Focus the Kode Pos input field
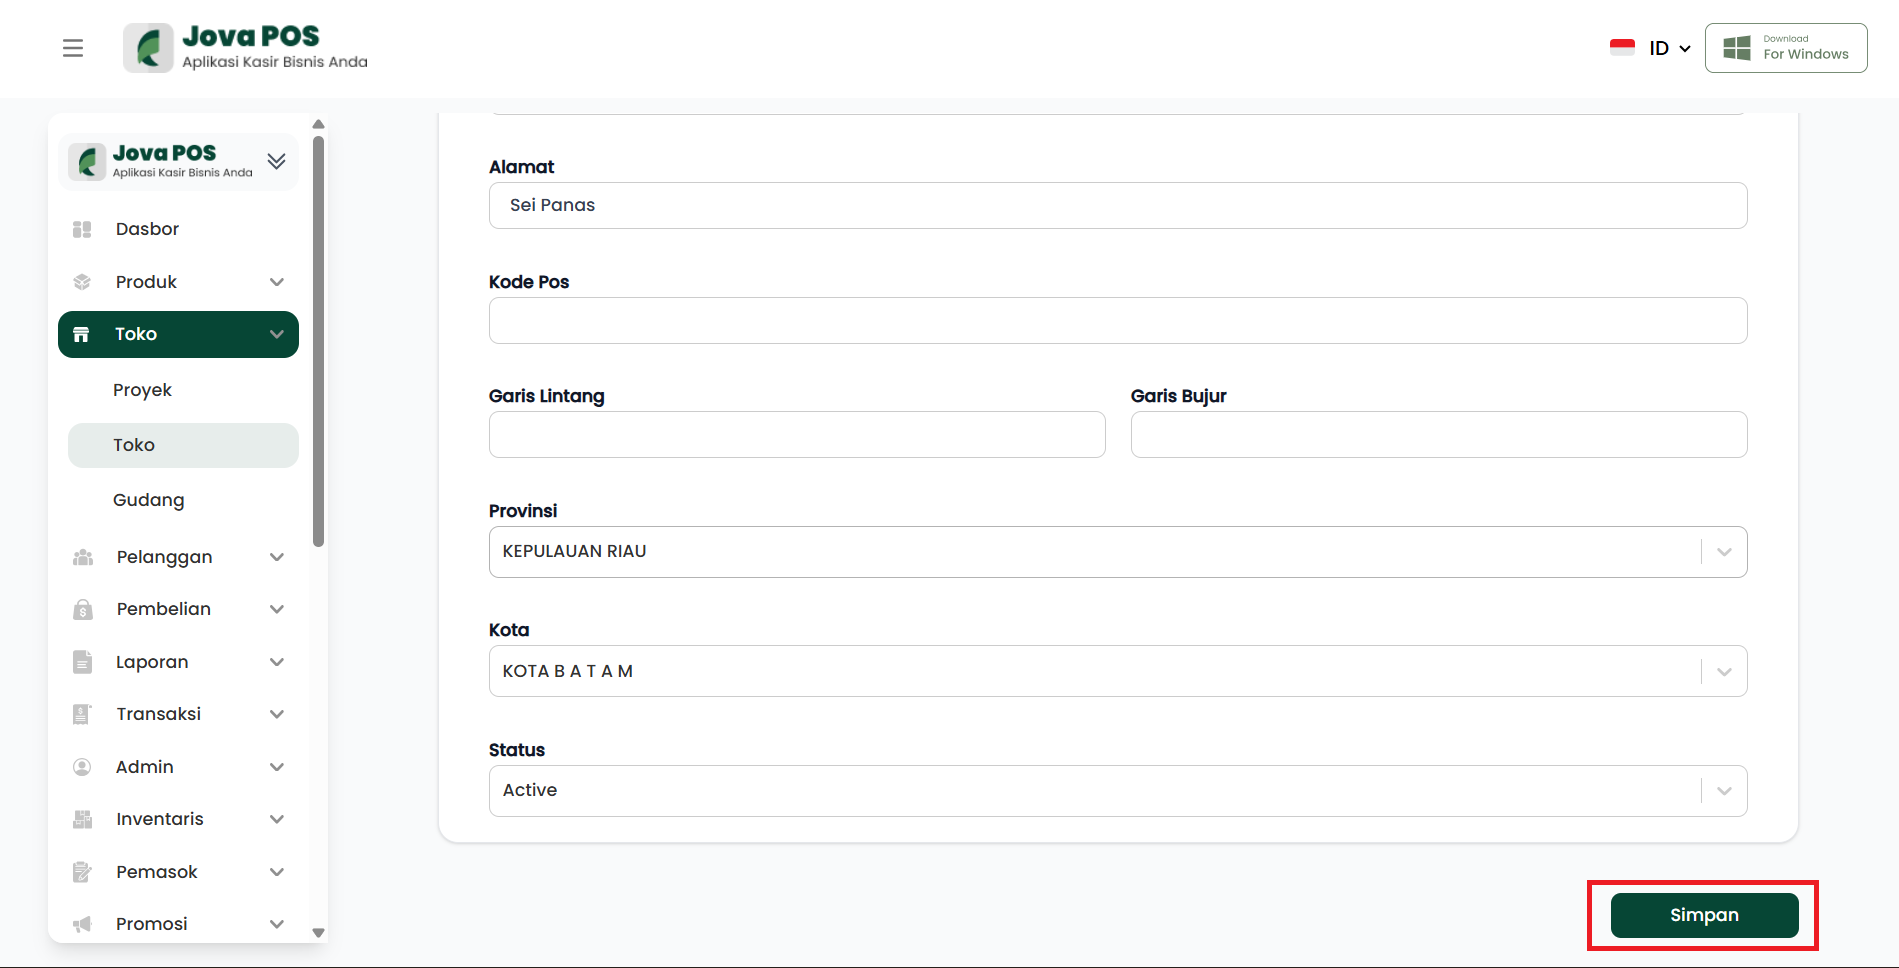Image resolution: width=1899 pixels, height=968 pixels. [x=1117, y=320]
